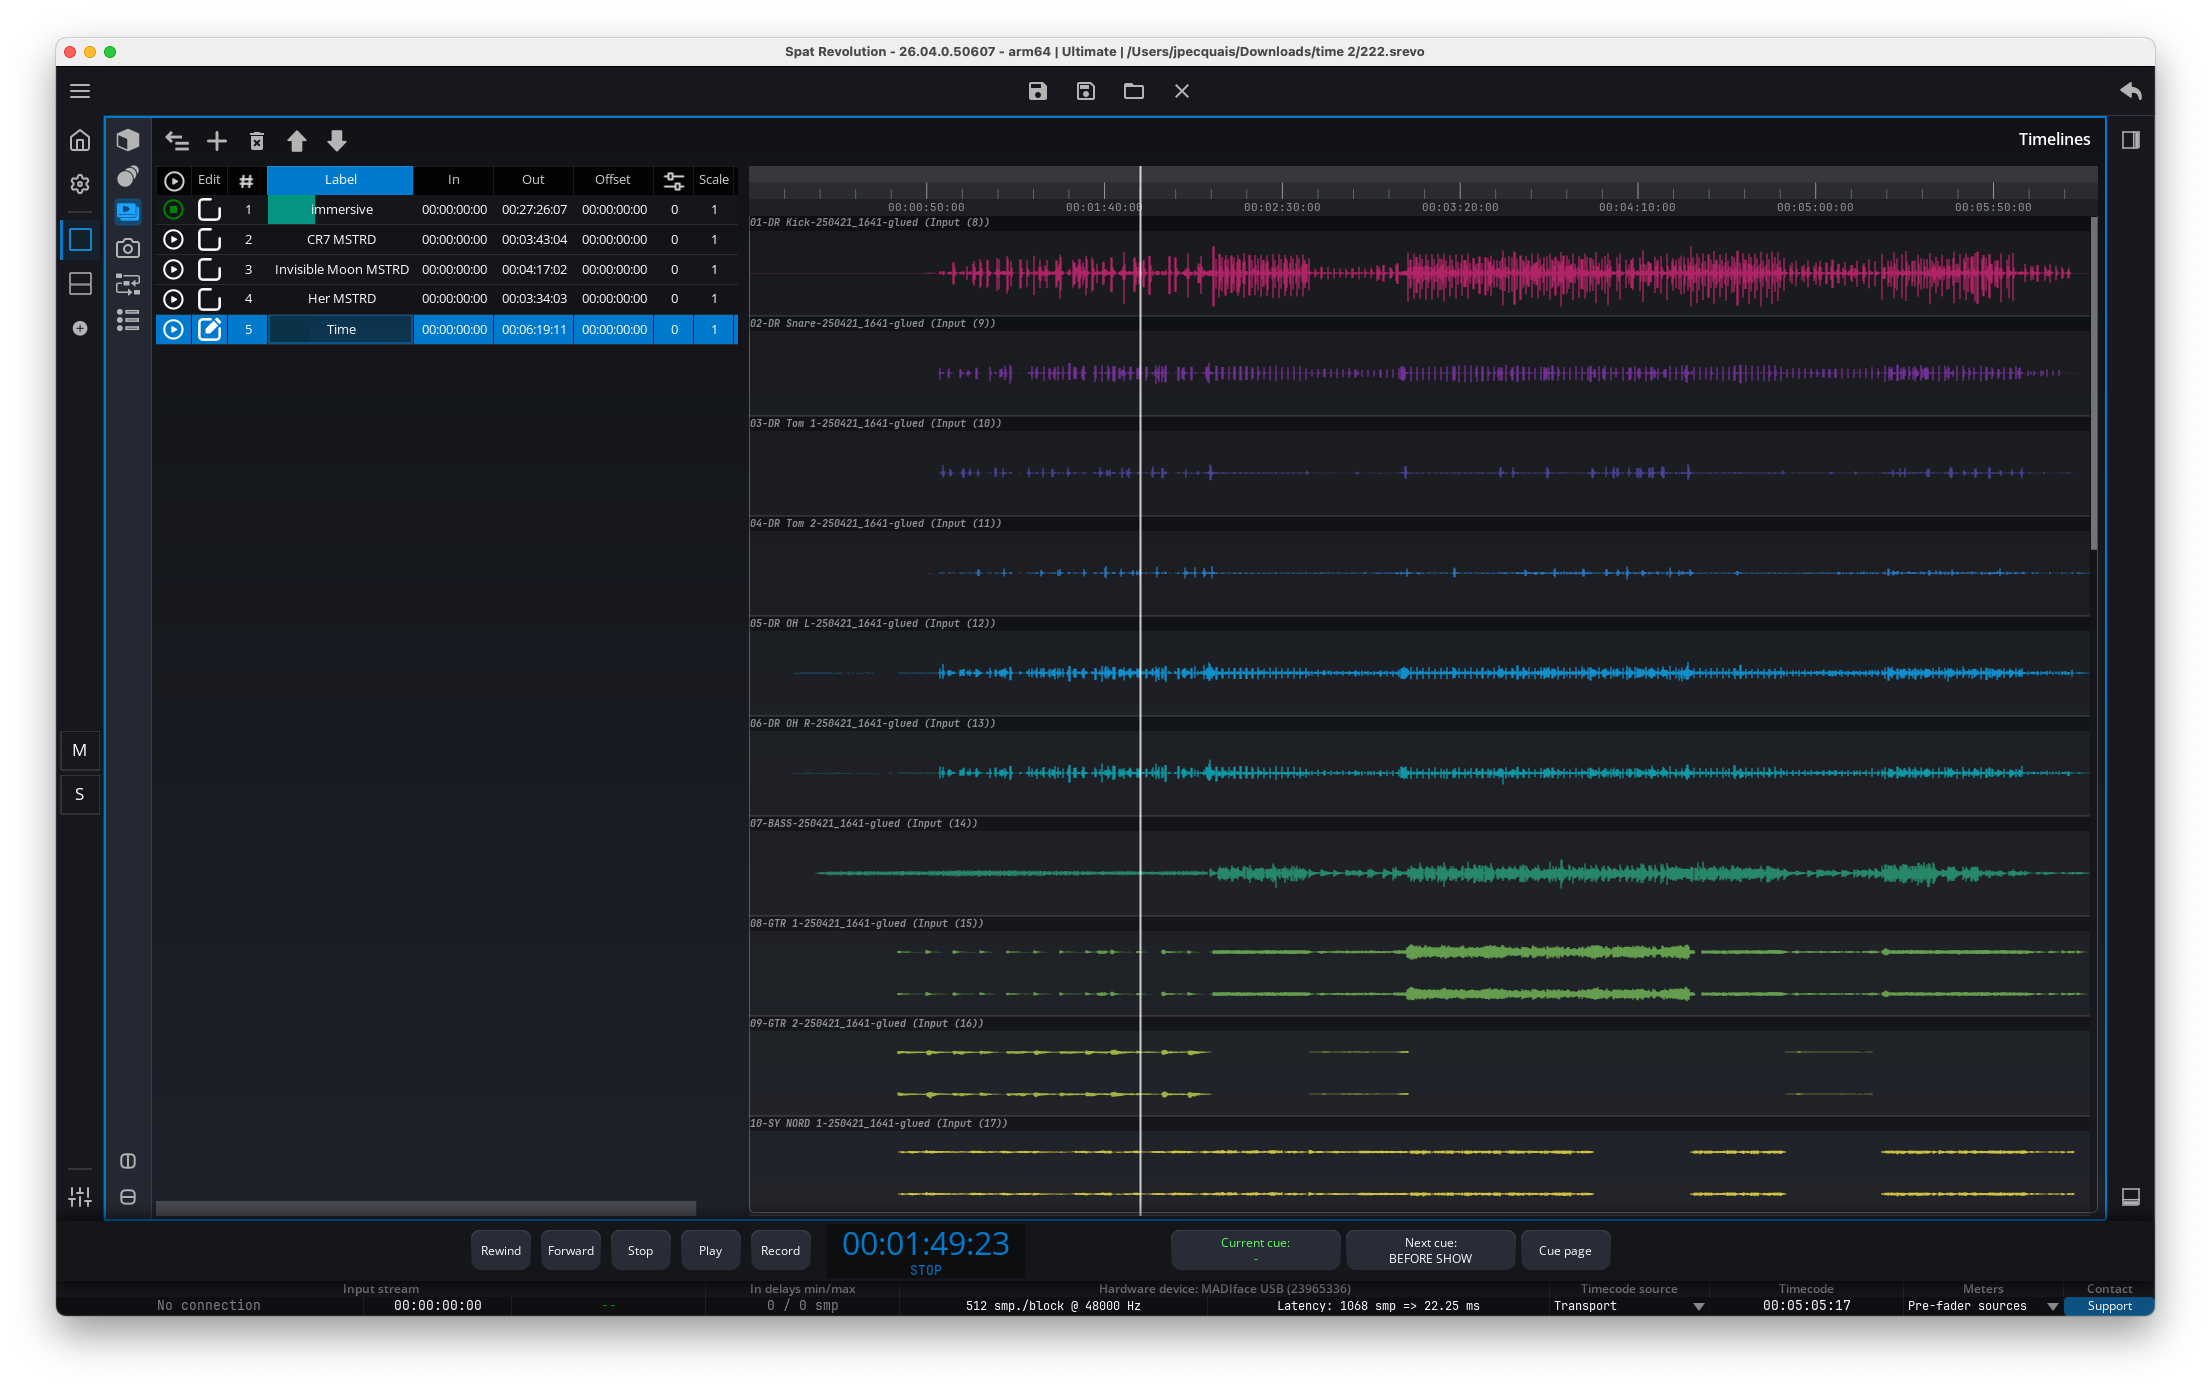Open the hamburger main menu
This screenshot has height=1390, width=2211.
coord(80,91)
